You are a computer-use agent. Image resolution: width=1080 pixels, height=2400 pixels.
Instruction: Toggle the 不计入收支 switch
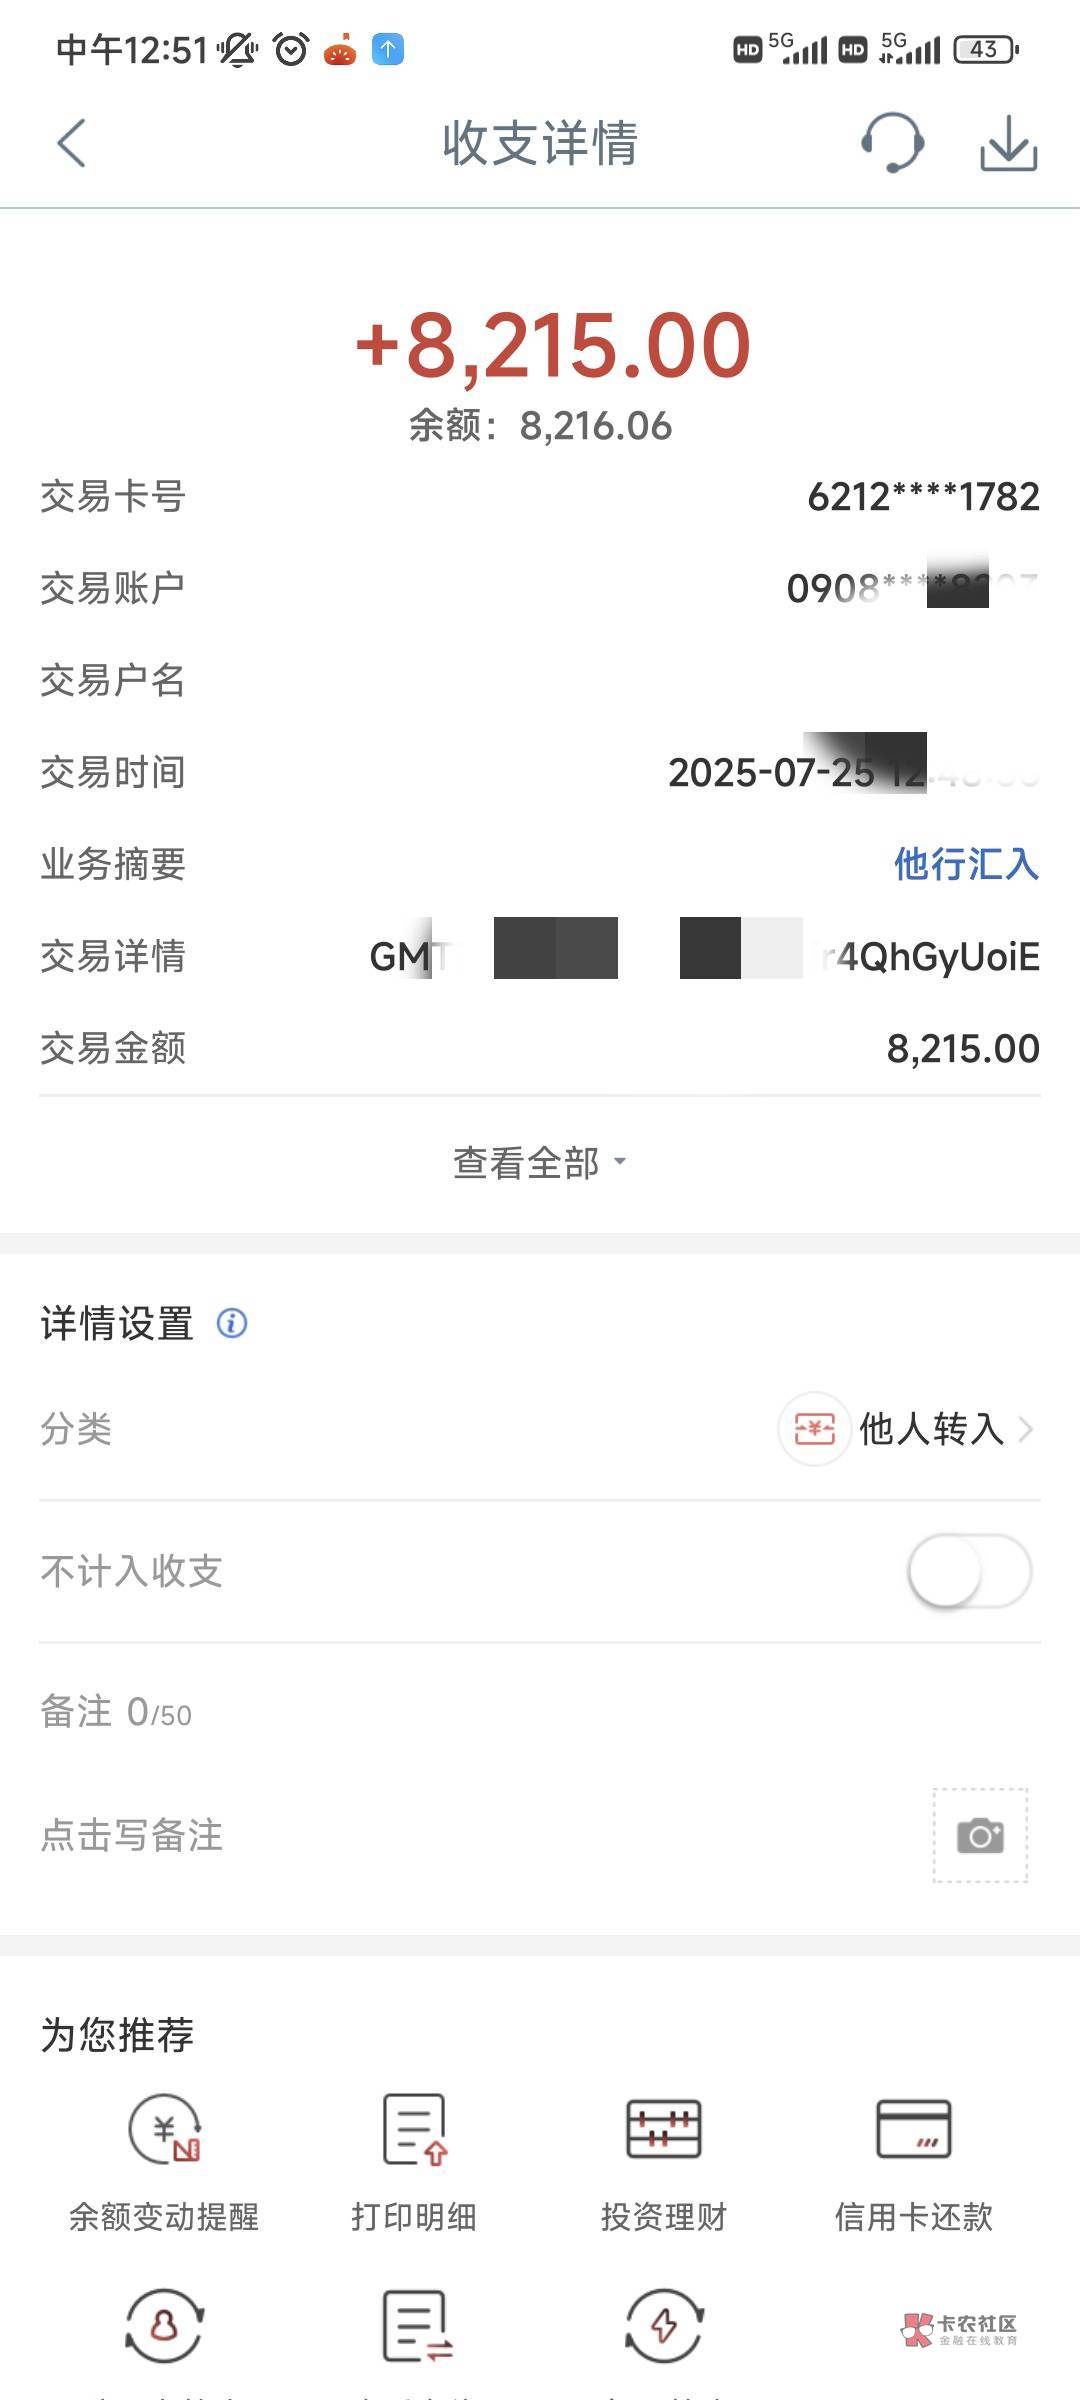click(969, 1571)
